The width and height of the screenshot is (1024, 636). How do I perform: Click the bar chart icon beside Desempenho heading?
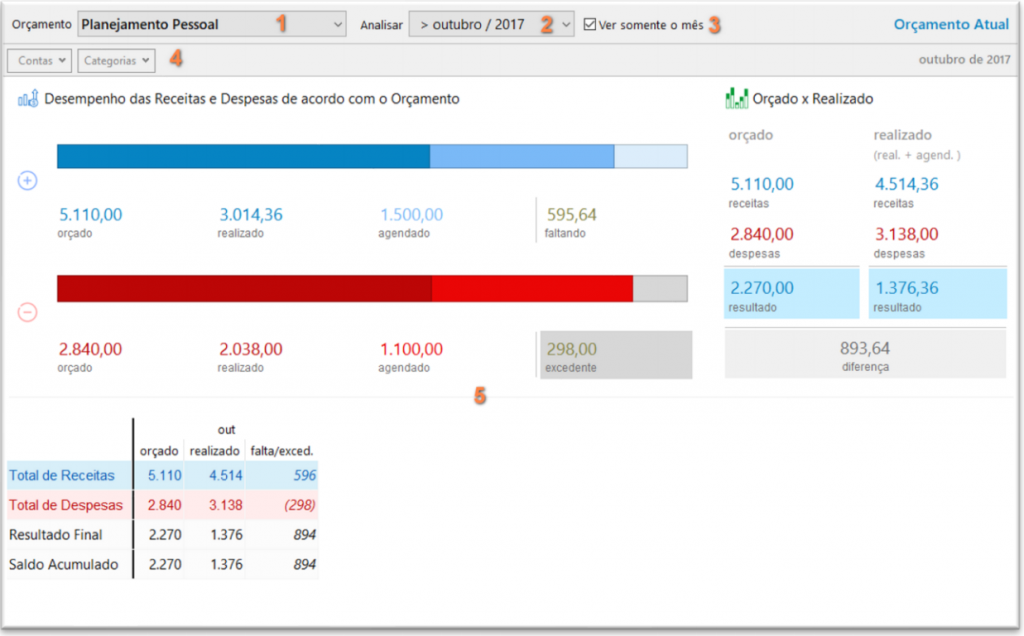[28, 99]
